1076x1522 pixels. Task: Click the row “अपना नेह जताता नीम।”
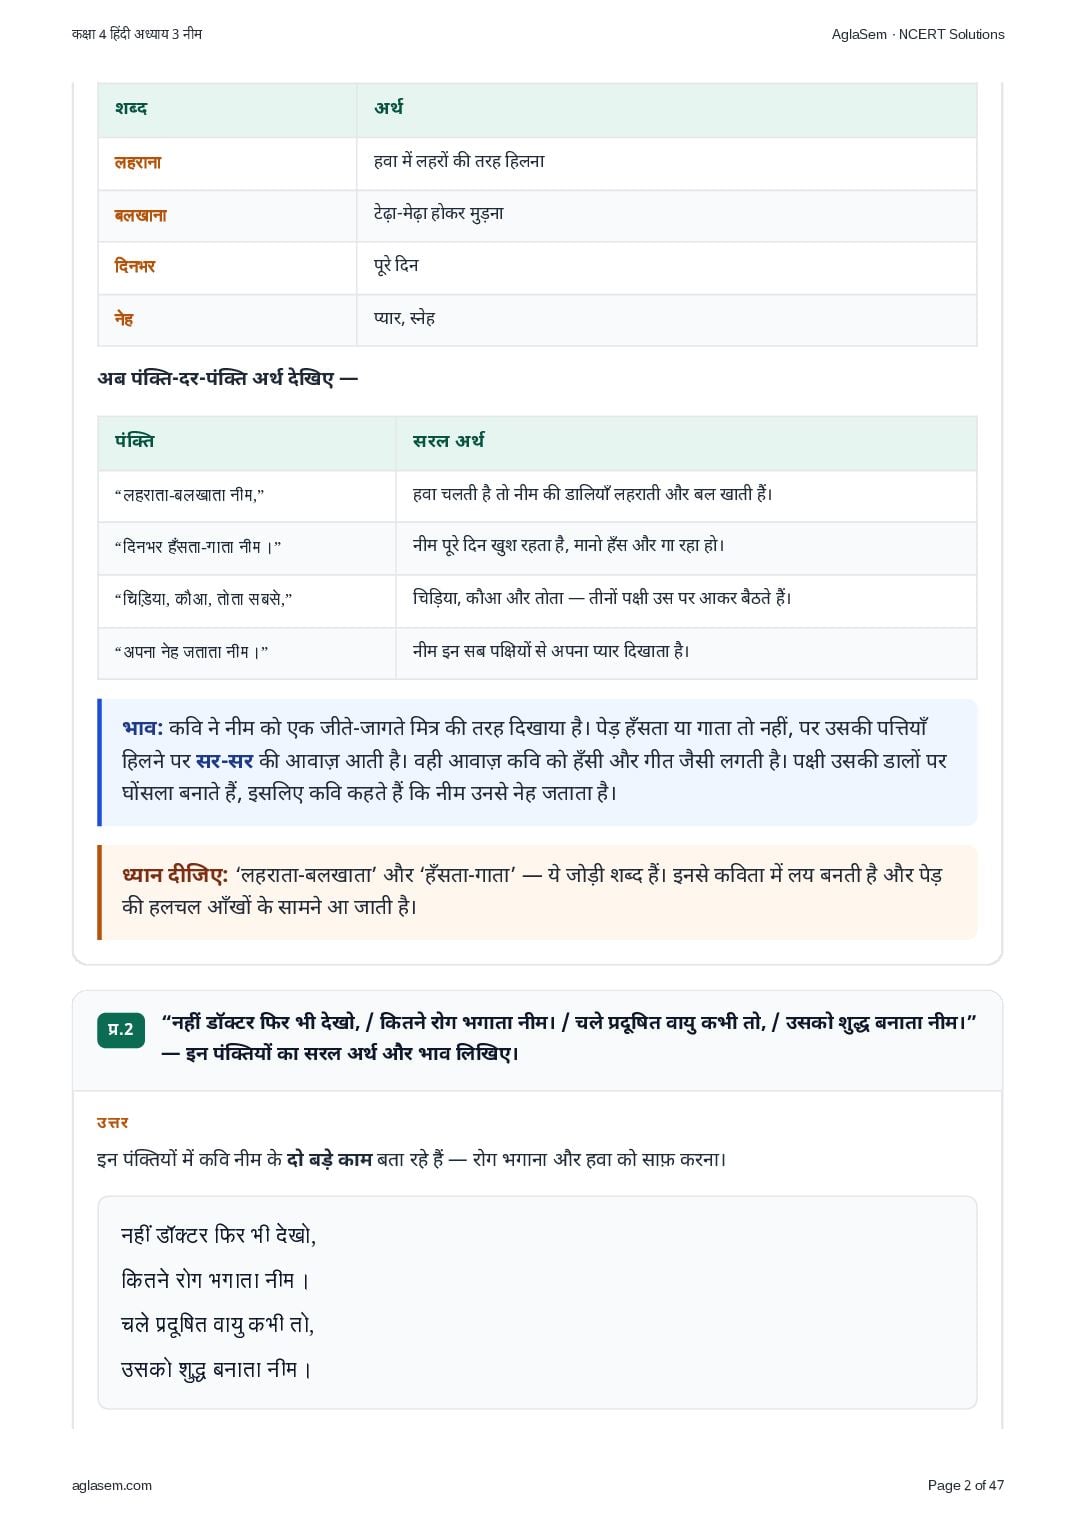click(537, 652)
